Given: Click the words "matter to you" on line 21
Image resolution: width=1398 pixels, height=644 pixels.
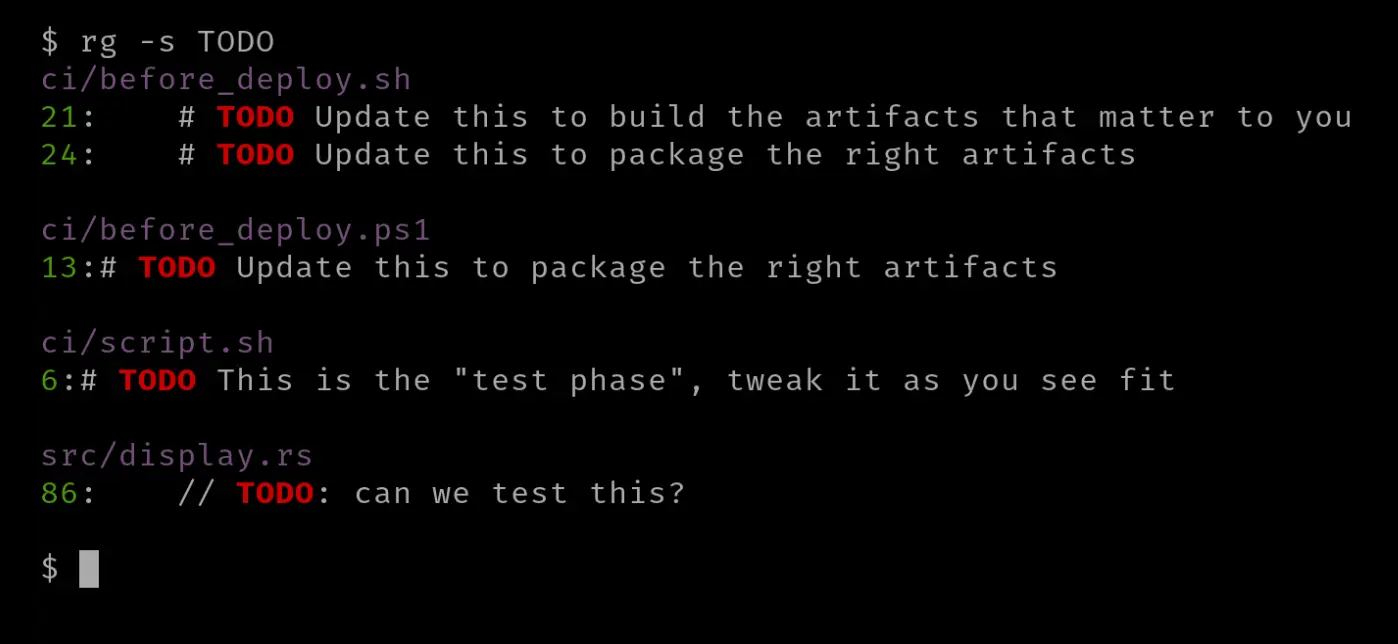Looking at the screenshot, I should pyautogui.click(x=1225, y=117).
